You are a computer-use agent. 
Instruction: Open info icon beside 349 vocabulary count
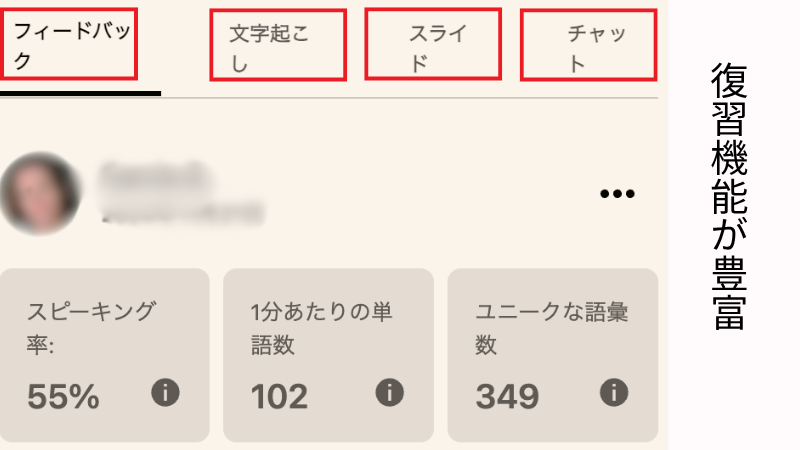pyautogui.click(x=614, y=393)
